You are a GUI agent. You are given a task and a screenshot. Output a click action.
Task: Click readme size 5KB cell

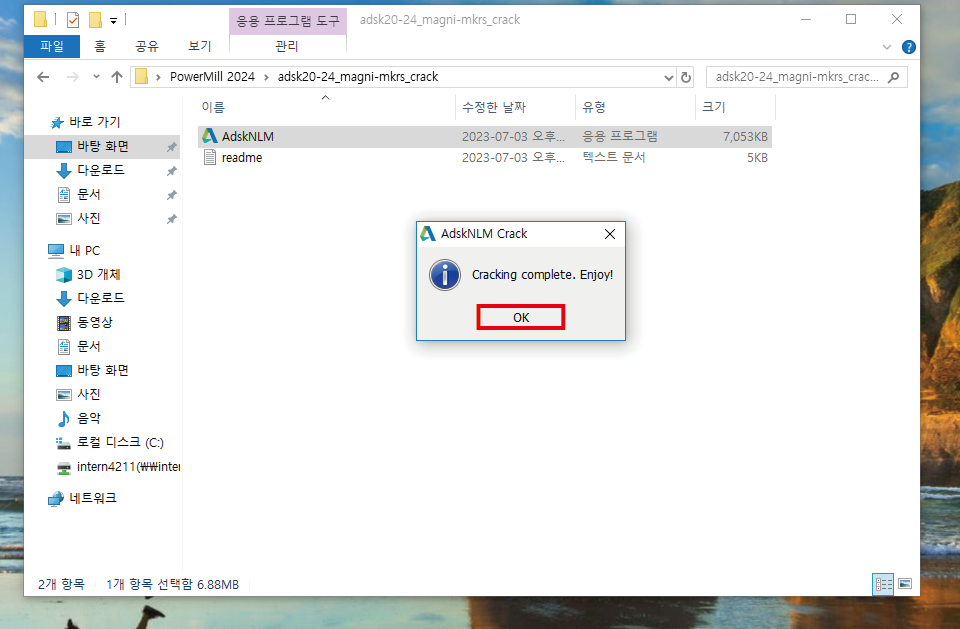757,158
